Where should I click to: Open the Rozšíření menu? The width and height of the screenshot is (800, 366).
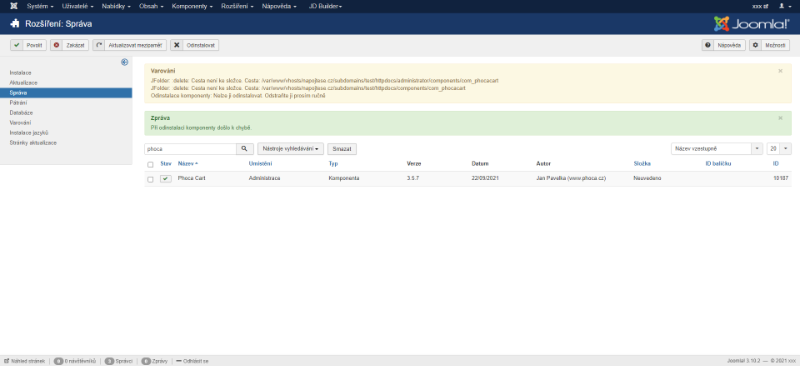click(x=237, y=6)
